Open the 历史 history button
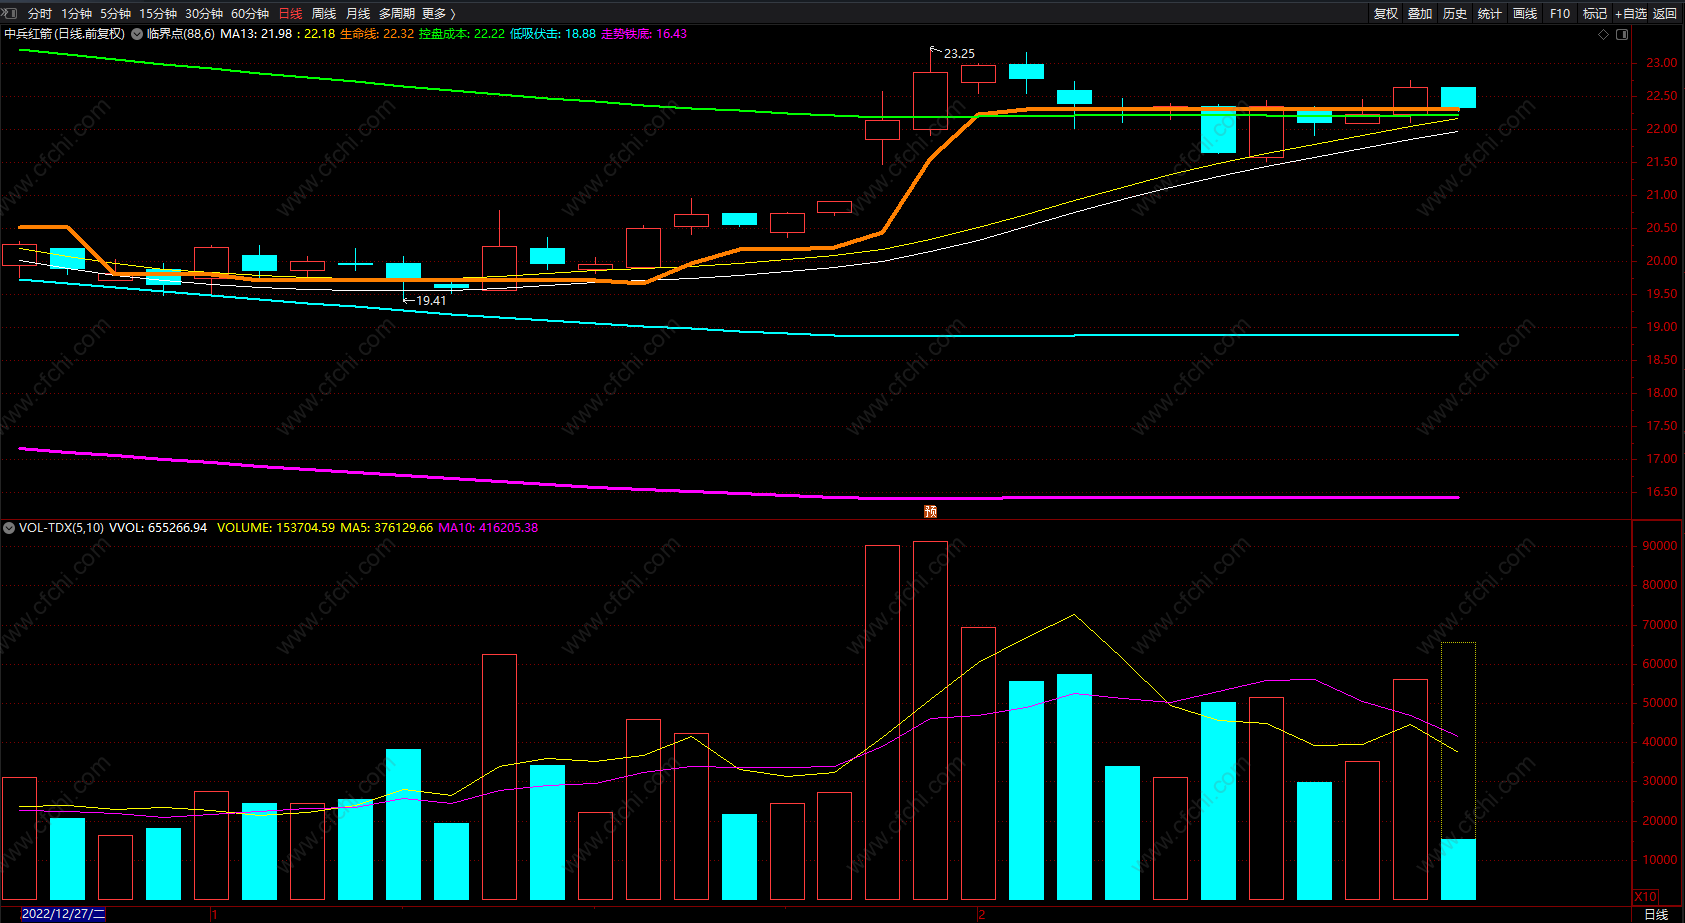 pyautogui.click(x=1455, y=14)
